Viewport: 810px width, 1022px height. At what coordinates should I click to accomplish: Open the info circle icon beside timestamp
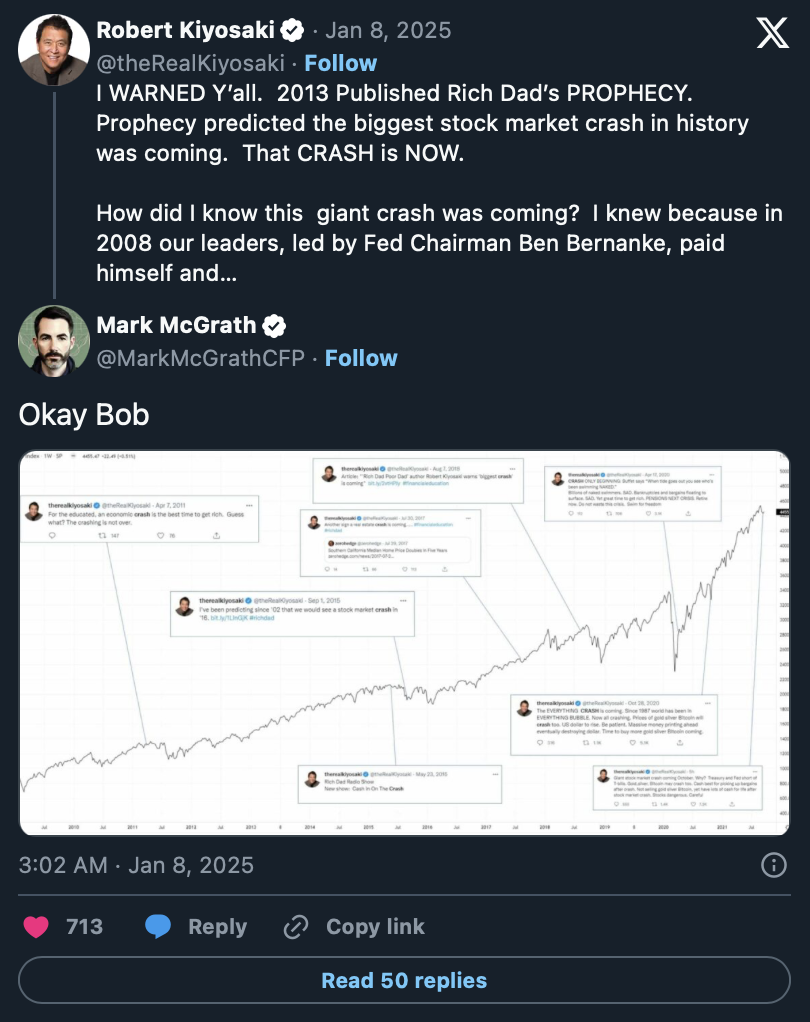coord(774,865)
